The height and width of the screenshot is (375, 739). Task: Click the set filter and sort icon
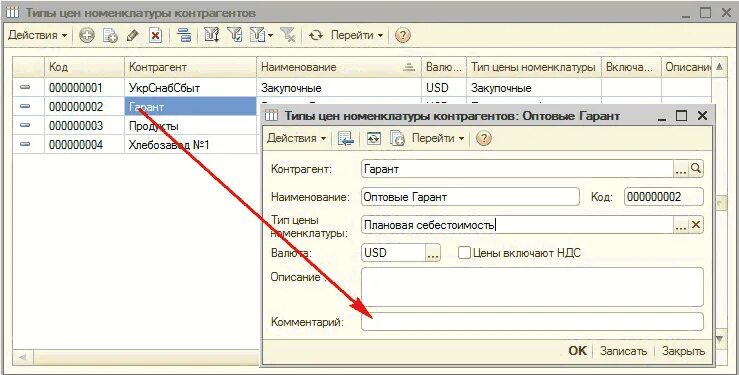(x=212, y=35)
